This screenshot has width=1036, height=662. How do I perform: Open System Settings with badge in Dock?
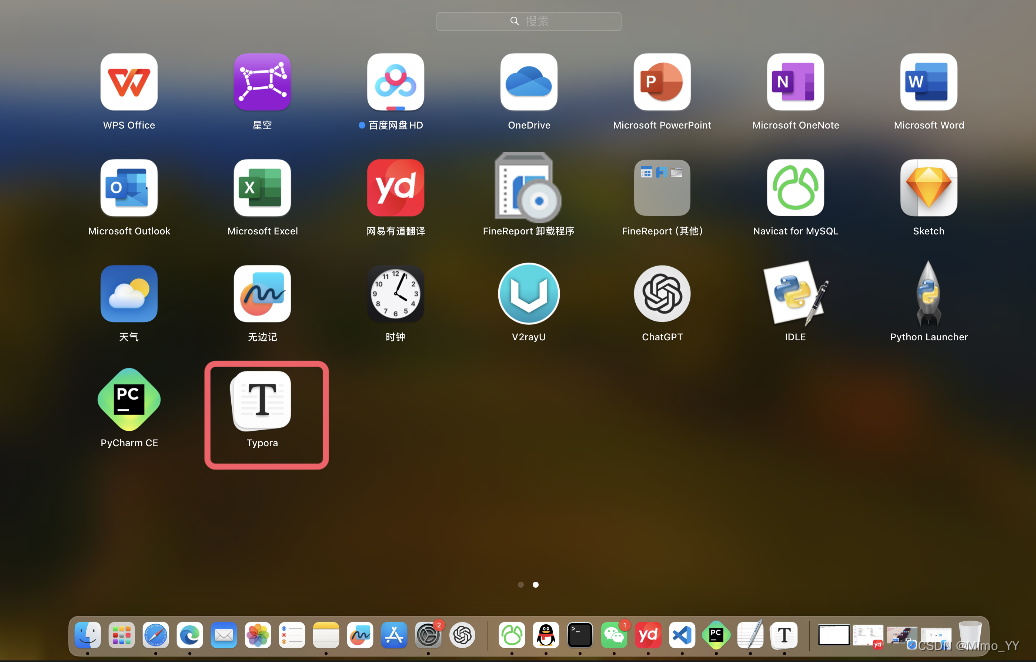pos(428,636)
